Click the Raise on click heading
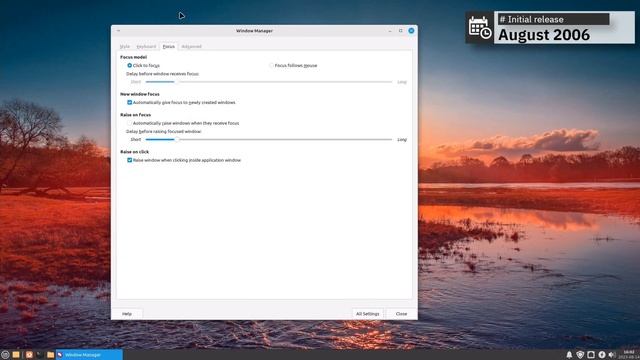This screenshot has width=640, height=360. tap(134, 152)
